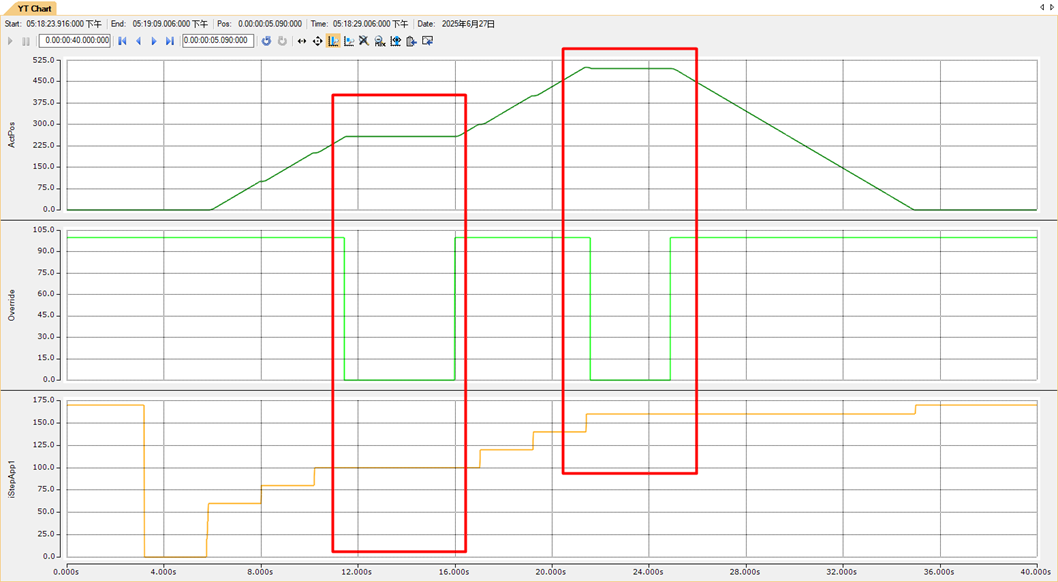Viewport: 1058px width, 582px height.
Task: Toggle the highlighted stacked axes mode icon
Action: click(x=333, y=41)
